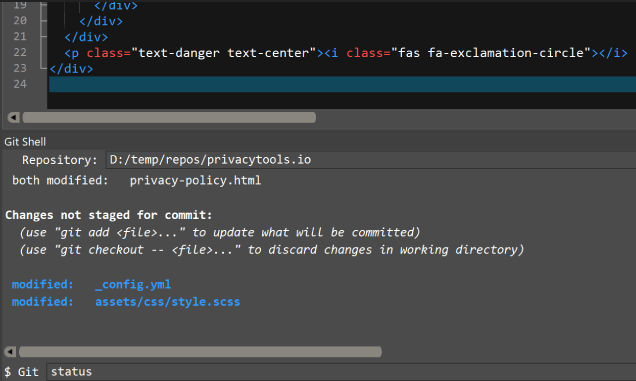Click the Git Shell output left scroll arrow
Screen dimensions: 636x381
(x=10, y=351)
